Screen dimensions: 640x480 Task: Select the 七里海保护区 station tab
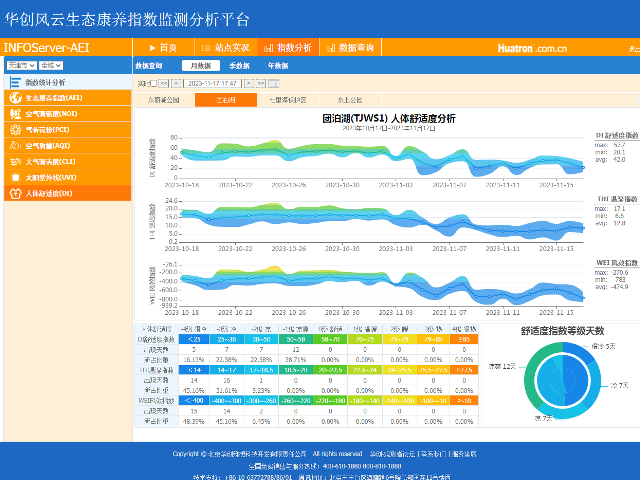coord(287,100)
